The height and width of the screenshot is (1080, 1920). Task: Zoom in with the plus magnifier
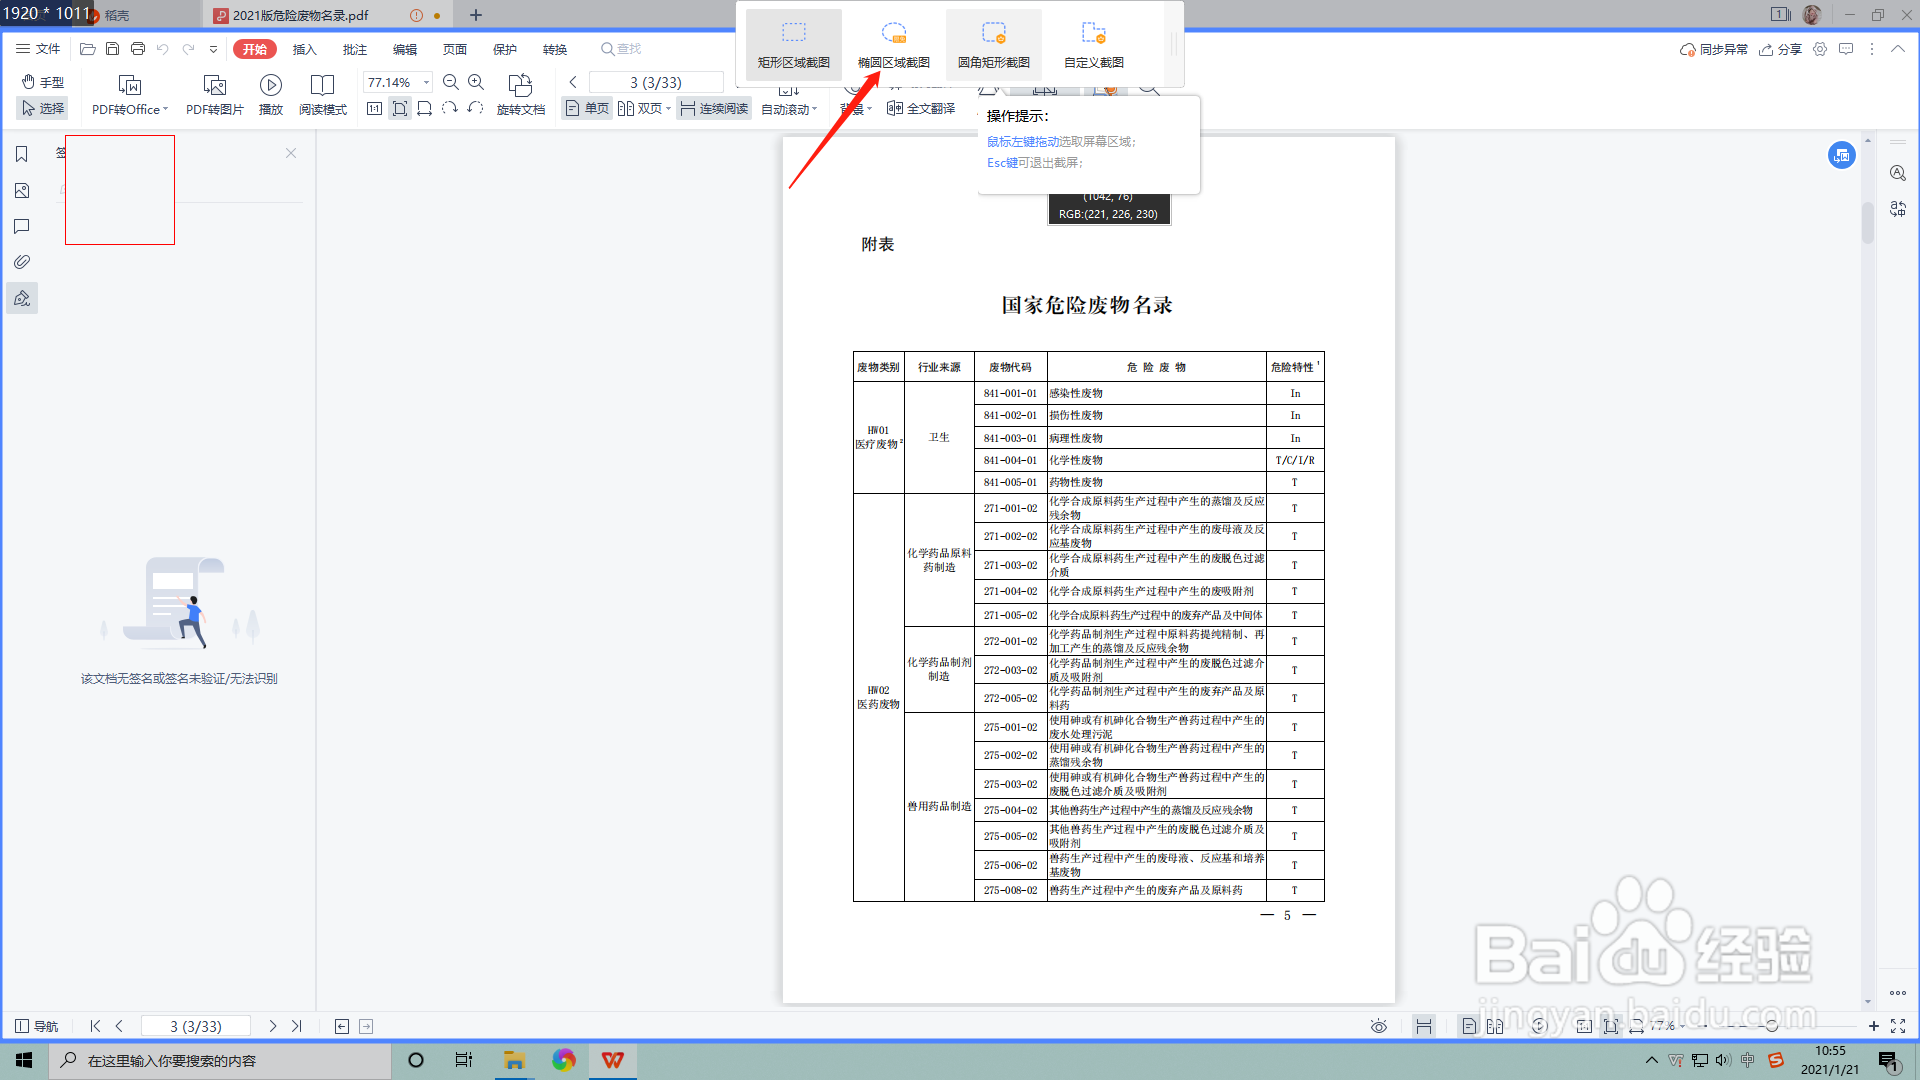(476, 82)
